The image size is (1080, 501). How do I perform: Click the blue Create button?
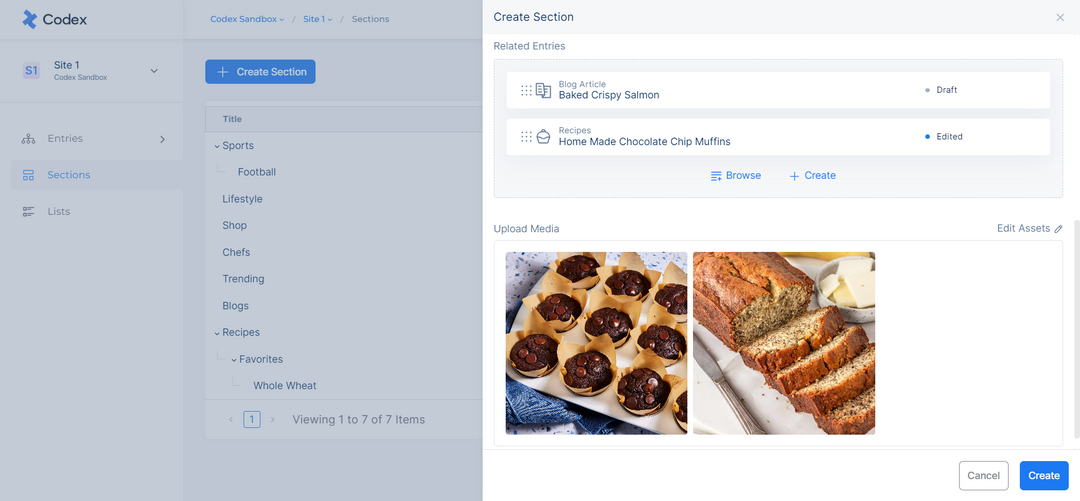click(x=1043, y=476)
